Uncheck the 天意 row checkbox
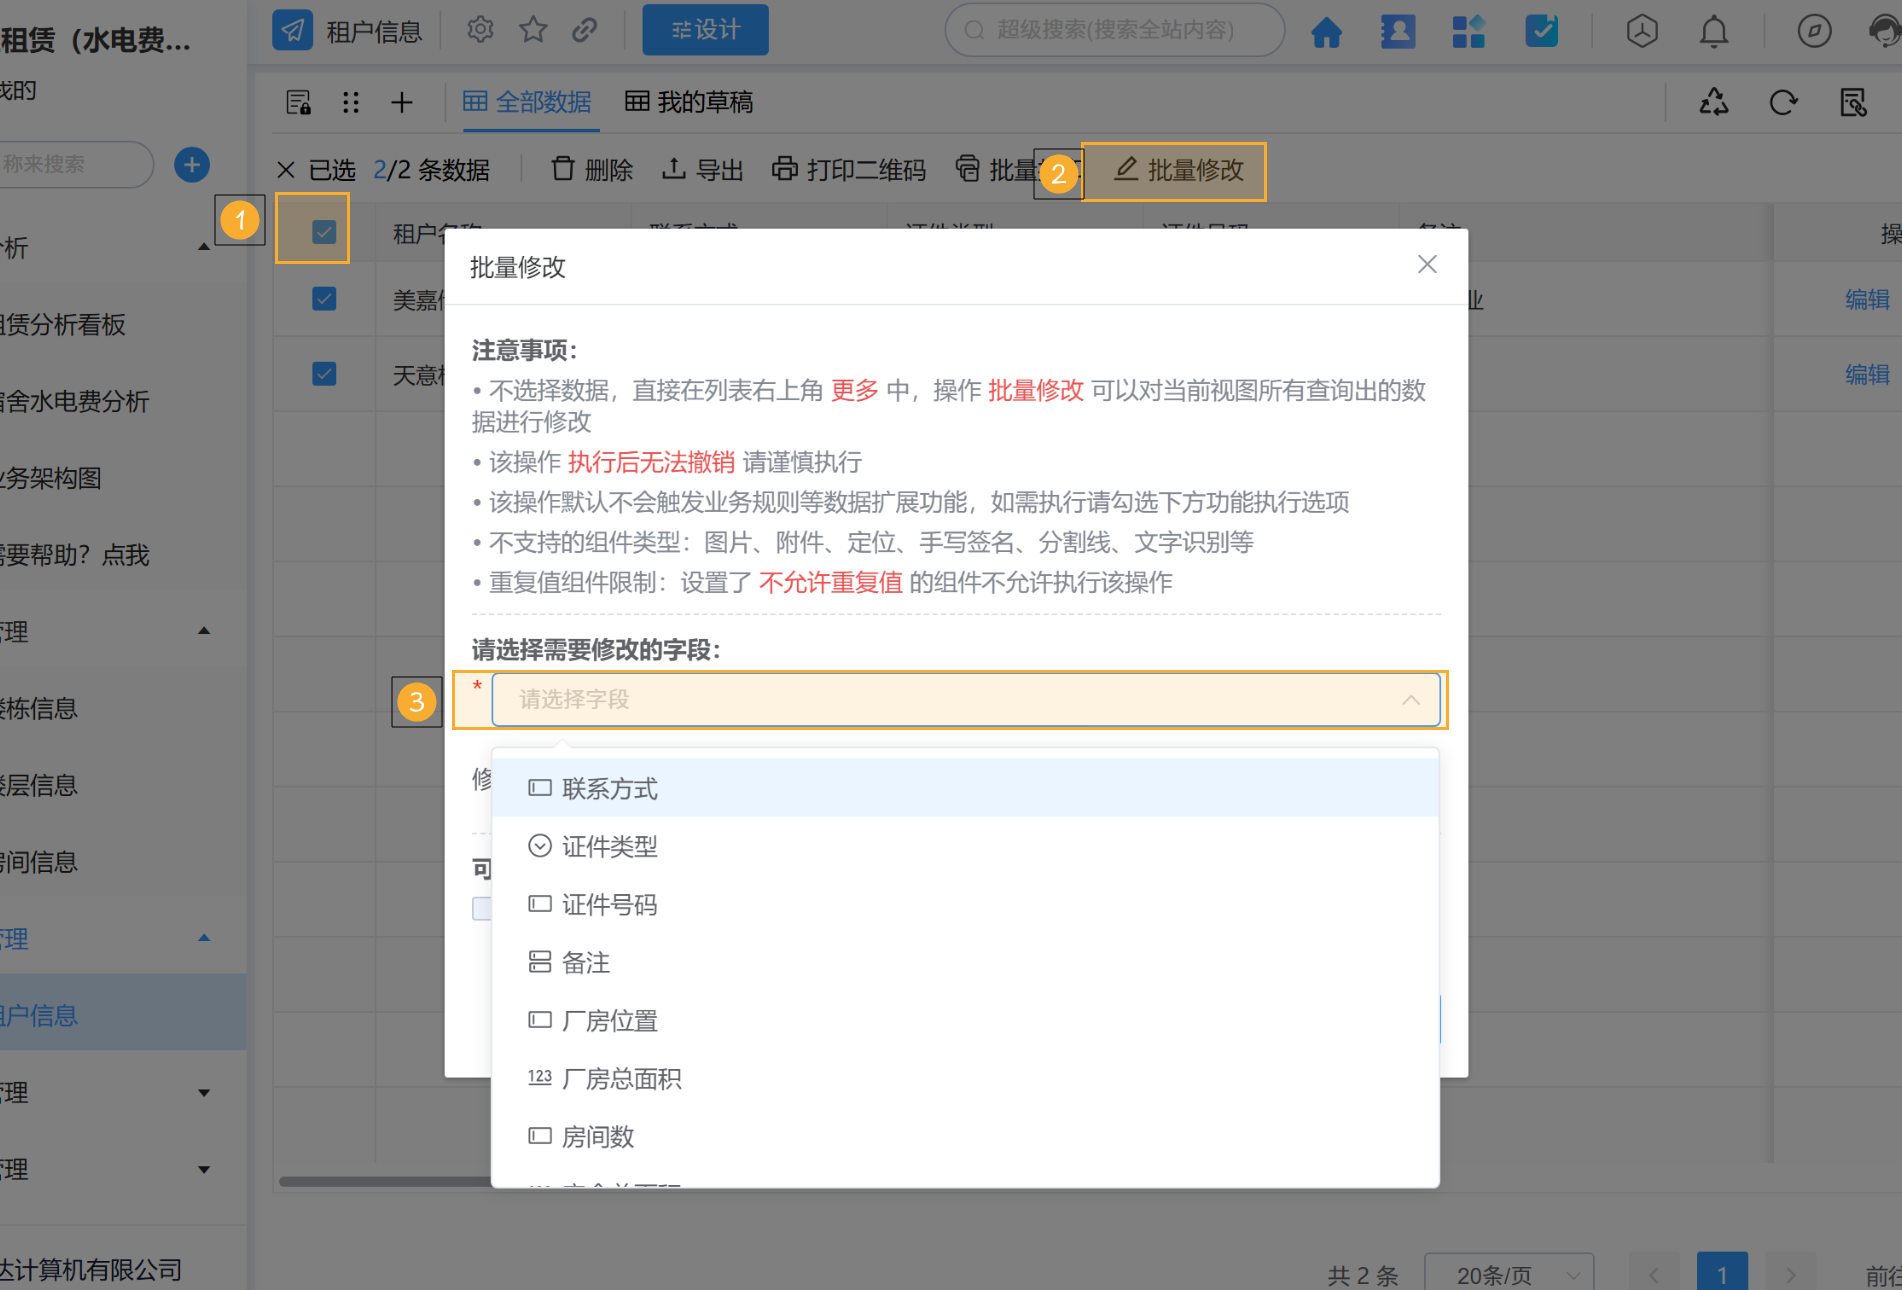 pyautogui.click(x=324, y=373)
